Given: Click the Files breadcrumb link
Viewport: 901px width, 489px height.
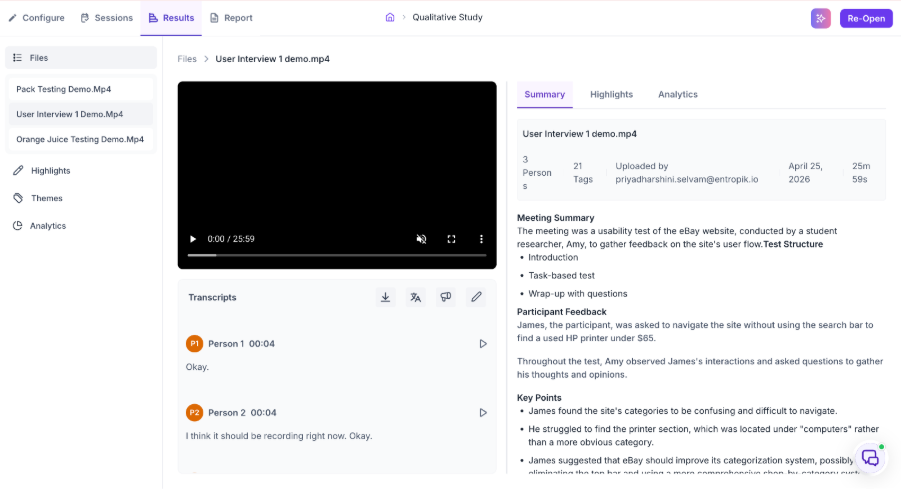Looking at the screenshot, I should coord(187,59).
